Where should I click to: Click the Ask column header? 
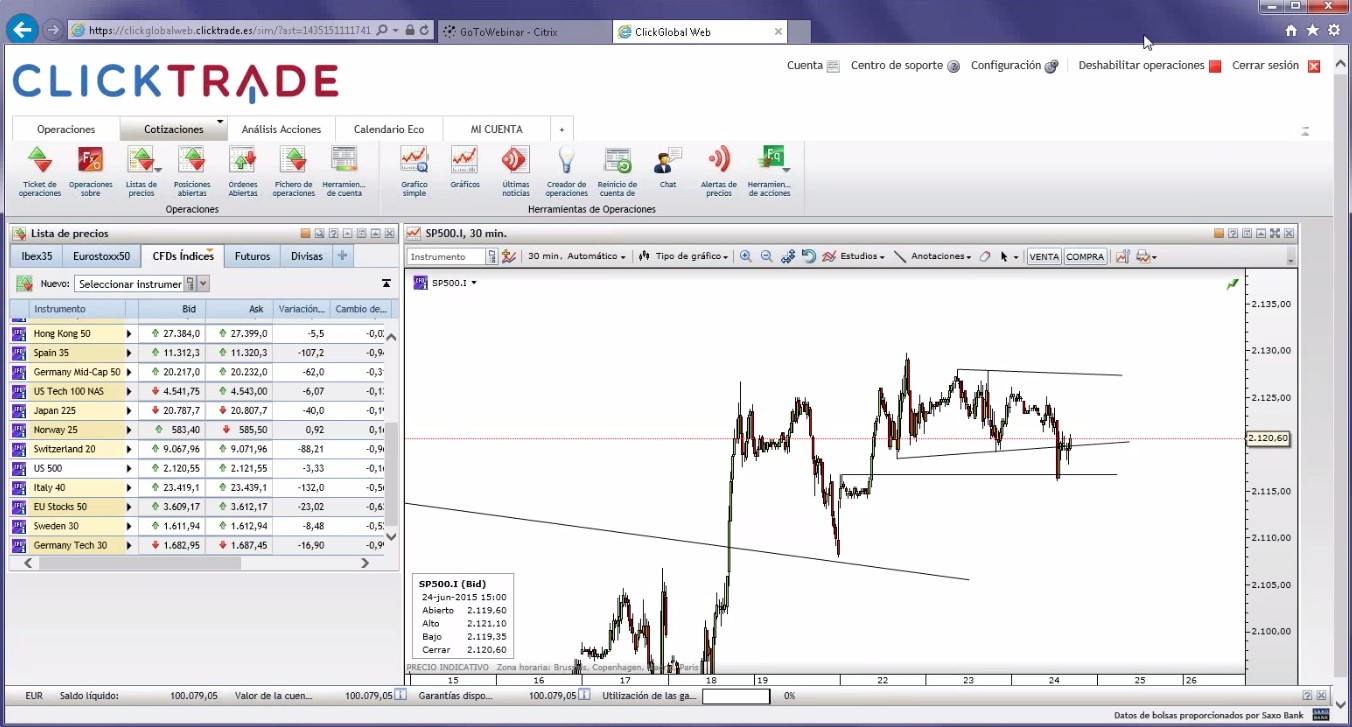tap(238, 309)
